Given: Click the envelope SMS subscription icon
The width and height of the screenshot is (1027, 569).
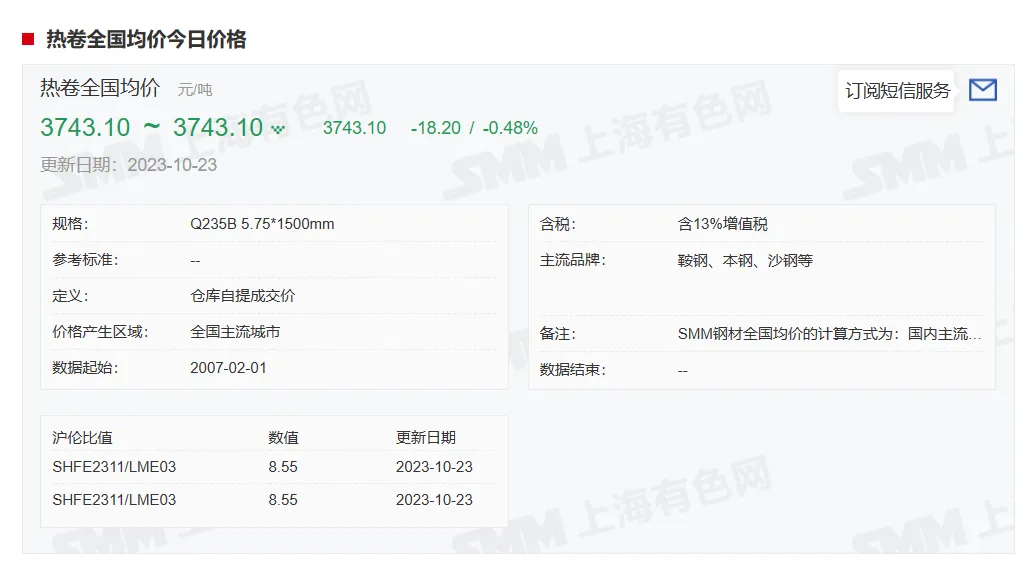Looking at the screenshot, I should [982, 90].
